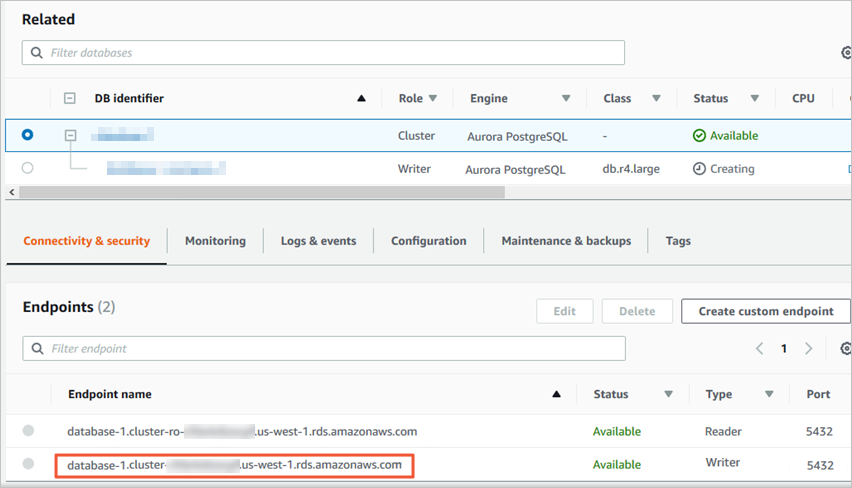Open the Role column sort dropdown
Screen dimensions: 852x488
433,98
